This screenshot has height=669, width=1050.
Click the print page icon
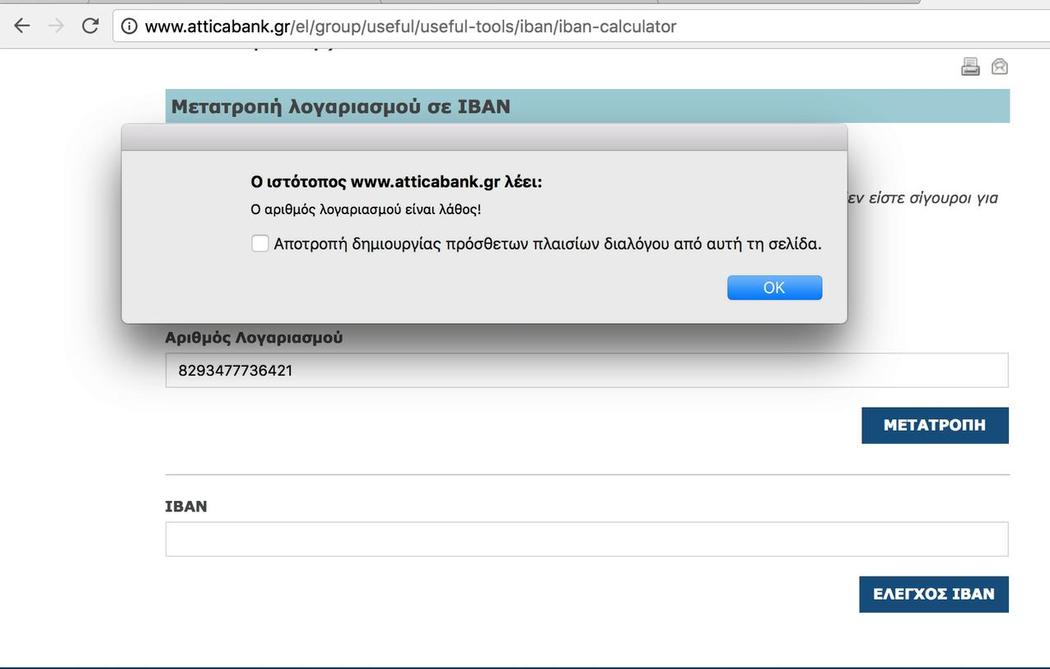point(970,66)
